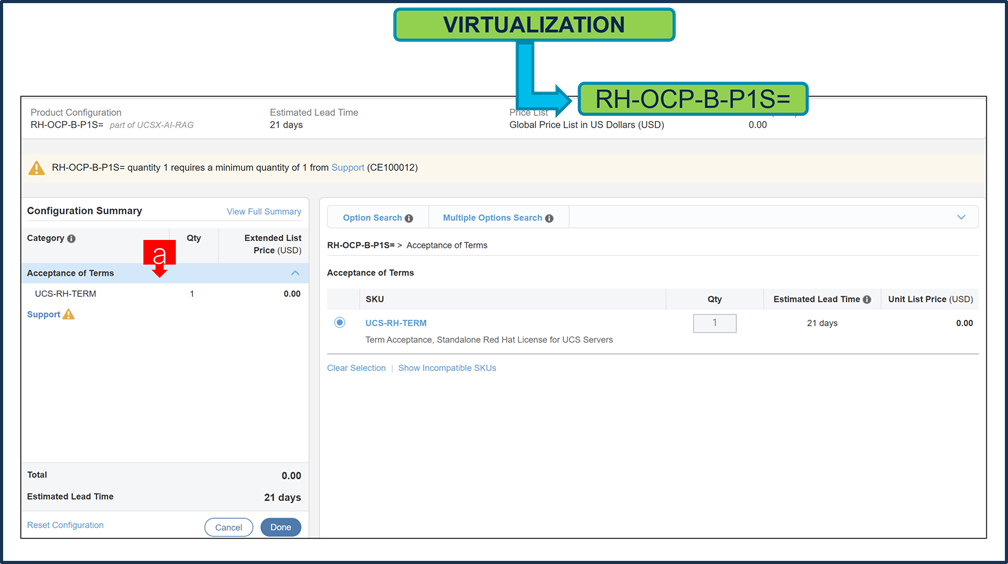Viewport: 1008px width, 564px height.
Task: Click the Total amount 0.00 value
Action: point(291,476)
